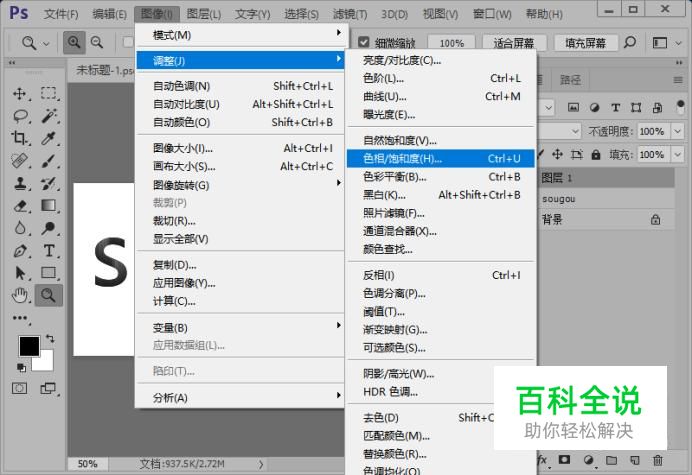Open the 填充 100% dropdown arrow
The height and width of the screenshot is (475, 692).
(677, 155)
